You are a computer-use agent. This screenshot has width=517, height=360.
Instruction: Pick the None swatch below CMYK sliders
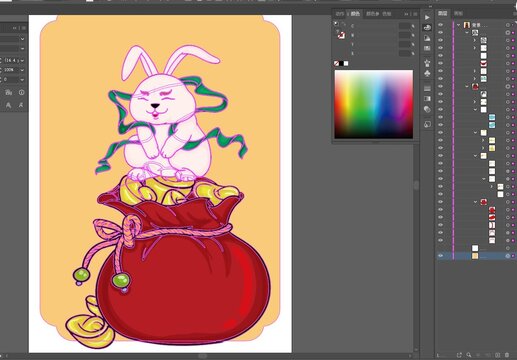336,63
